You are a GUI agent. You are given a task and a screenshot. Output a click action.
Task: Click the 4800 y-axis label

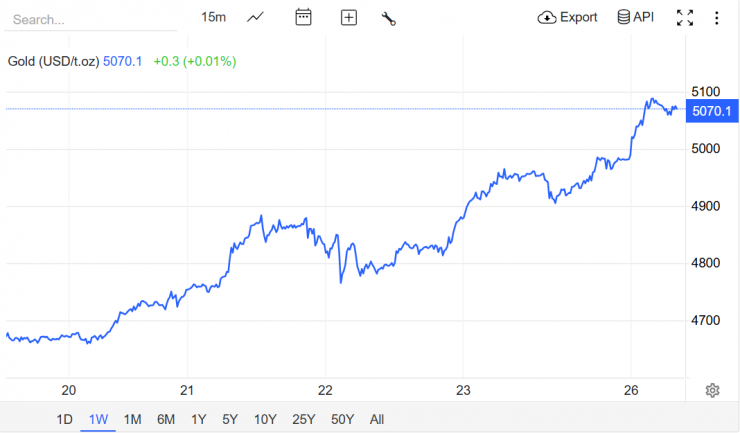pos(706,263)
